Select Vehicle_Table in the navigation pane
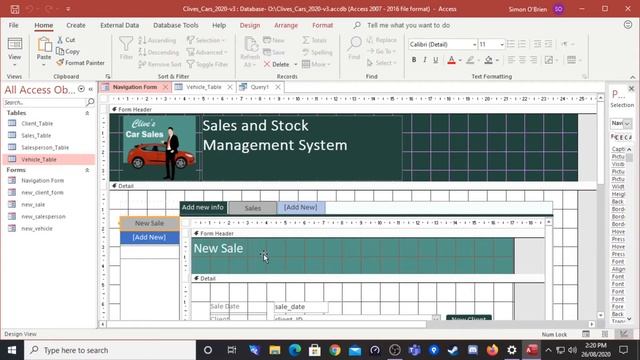This screenshot has height=360, width=640. 39,160
